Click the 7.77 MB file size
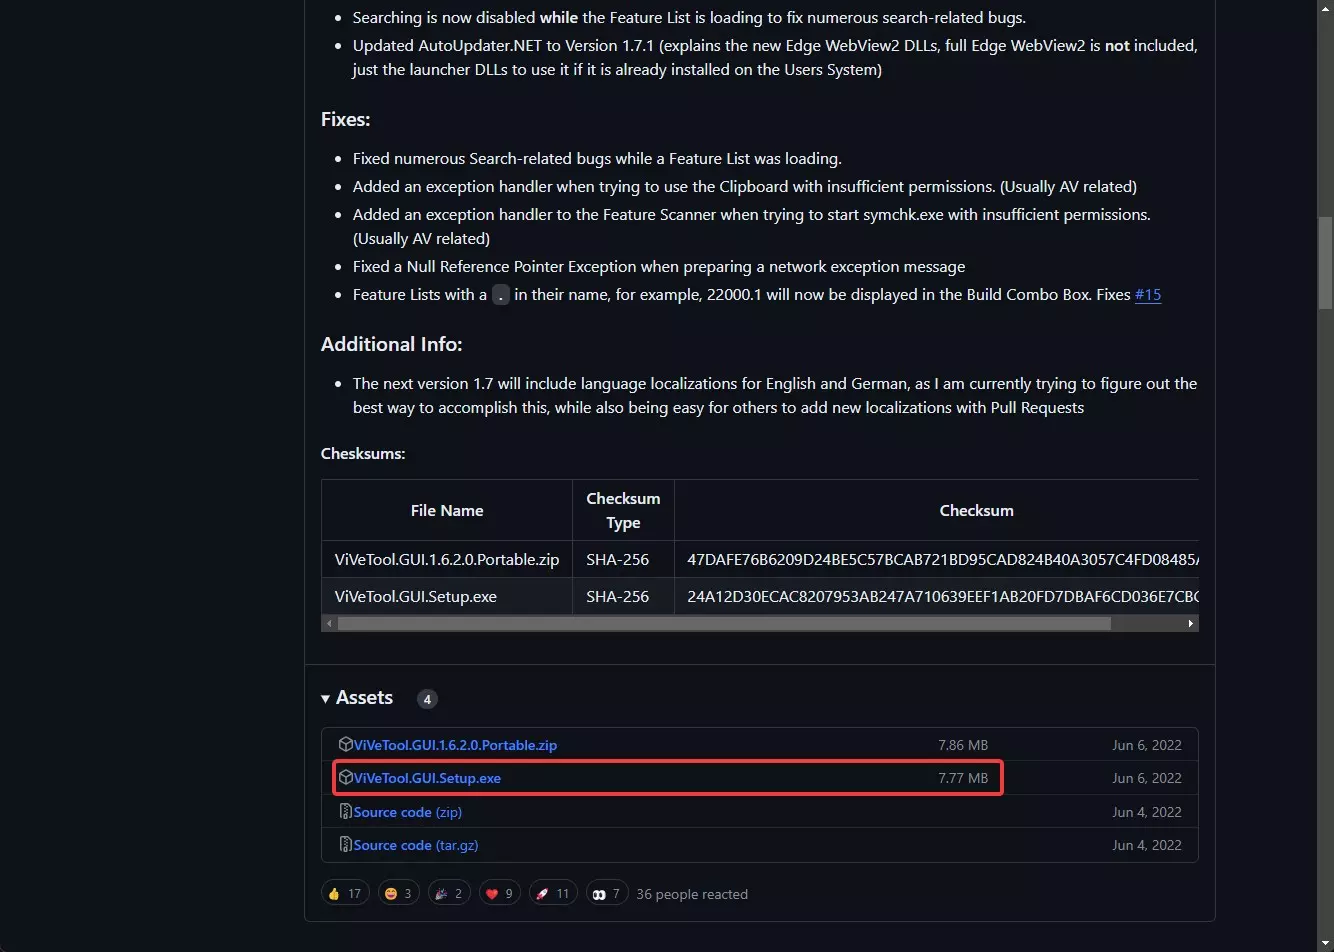This screenshot has width=1334, height=952. (963, 778)
